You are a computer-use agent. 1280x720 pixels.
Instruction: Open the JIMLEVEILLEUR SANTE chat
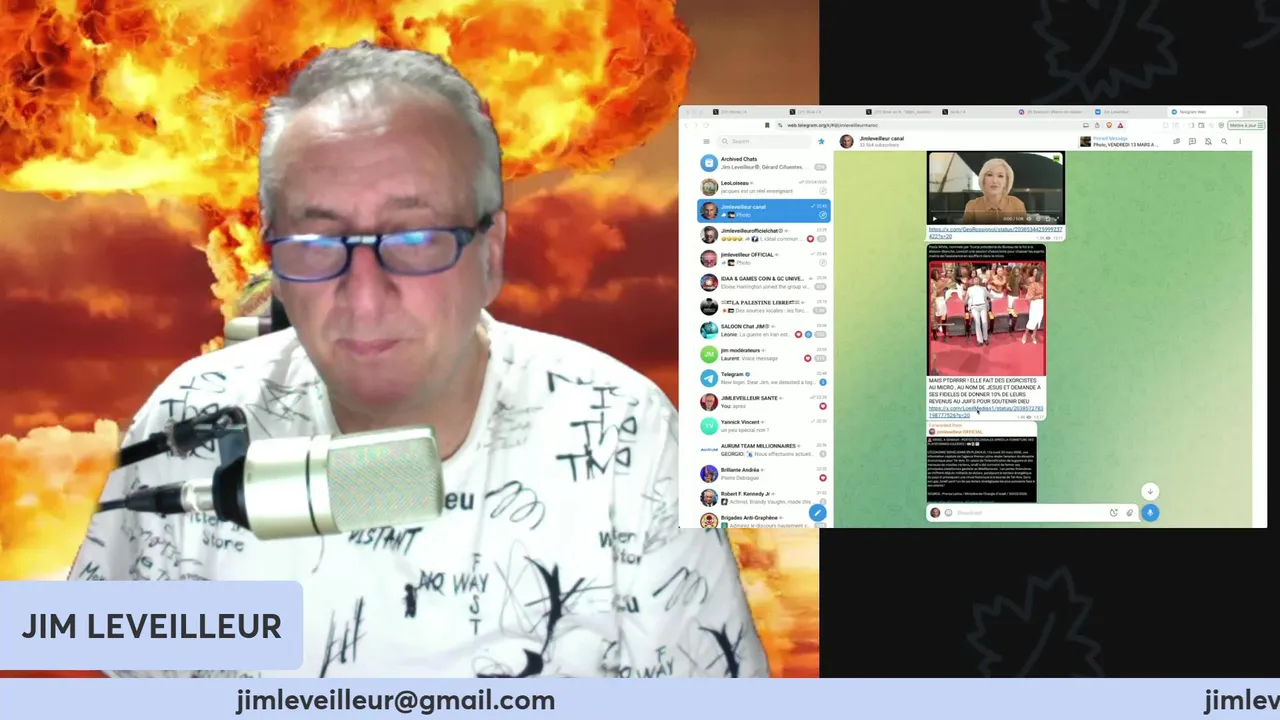tap(764, 402)
